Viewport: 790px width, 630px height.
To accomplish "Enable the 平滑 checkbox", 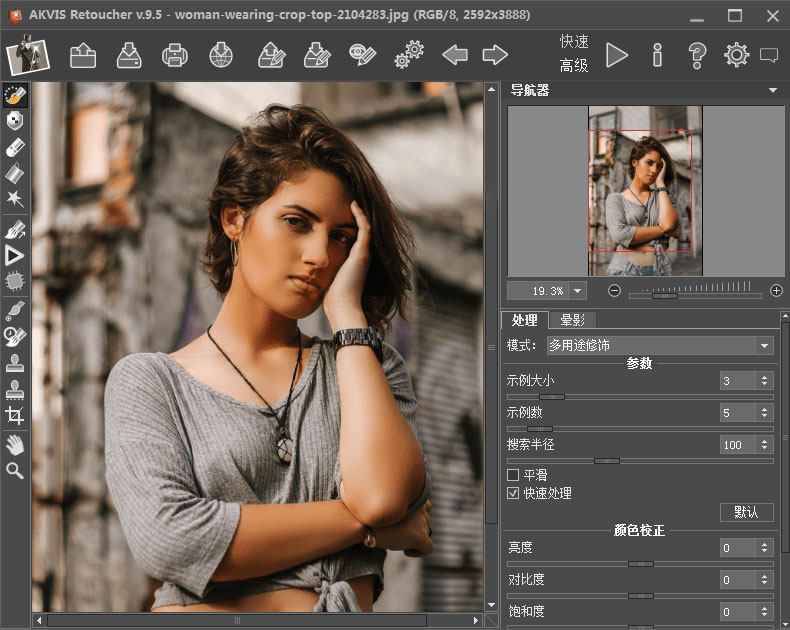I will tap(514, 475).
